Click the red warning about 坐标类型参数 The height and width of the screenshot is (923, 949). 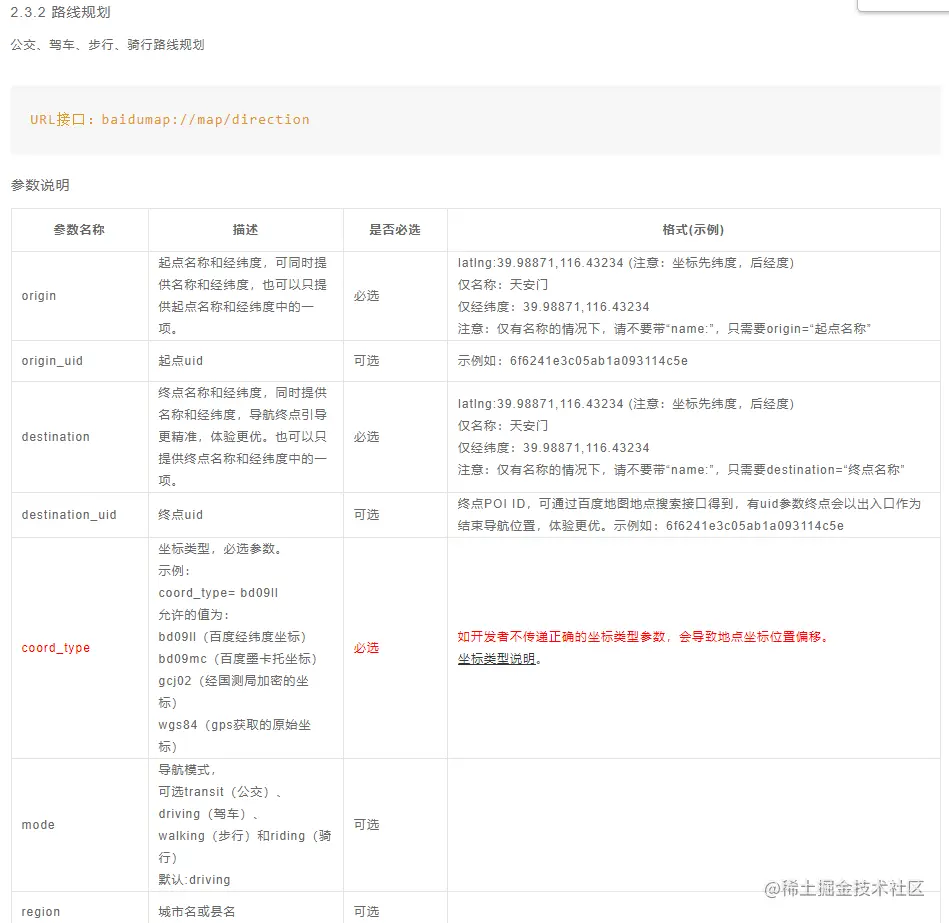pyautogui.click(x=643, y=637)
